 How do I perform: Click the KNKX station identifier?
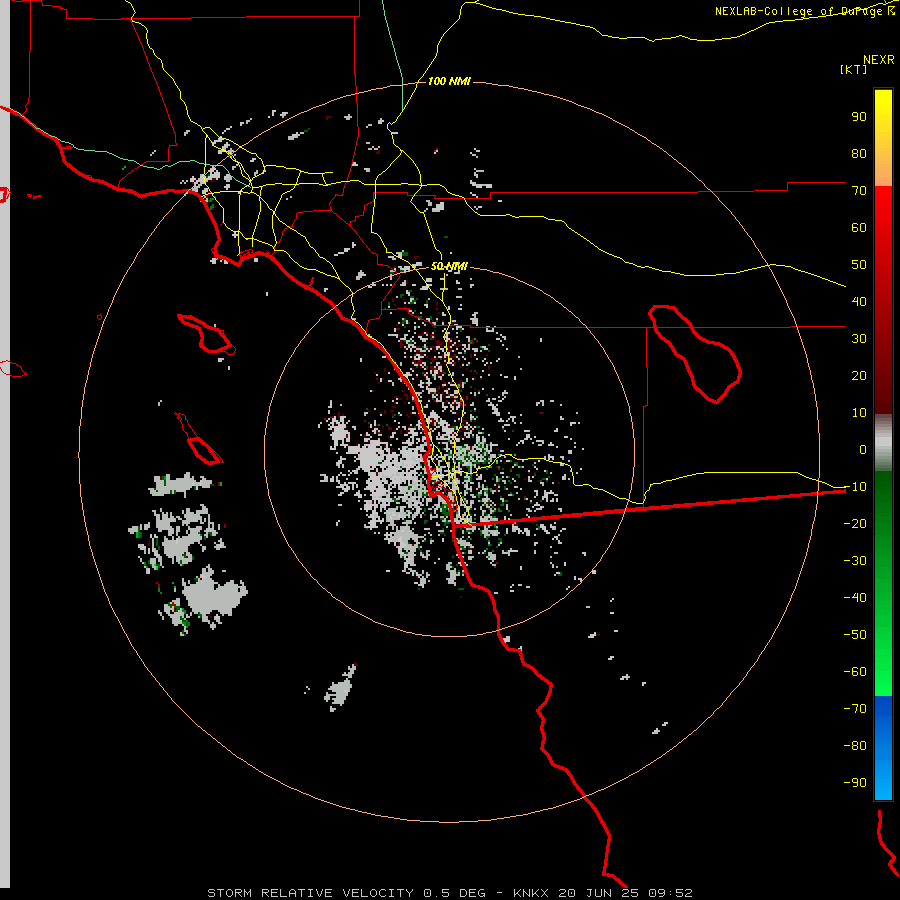[x=531, y=893]
